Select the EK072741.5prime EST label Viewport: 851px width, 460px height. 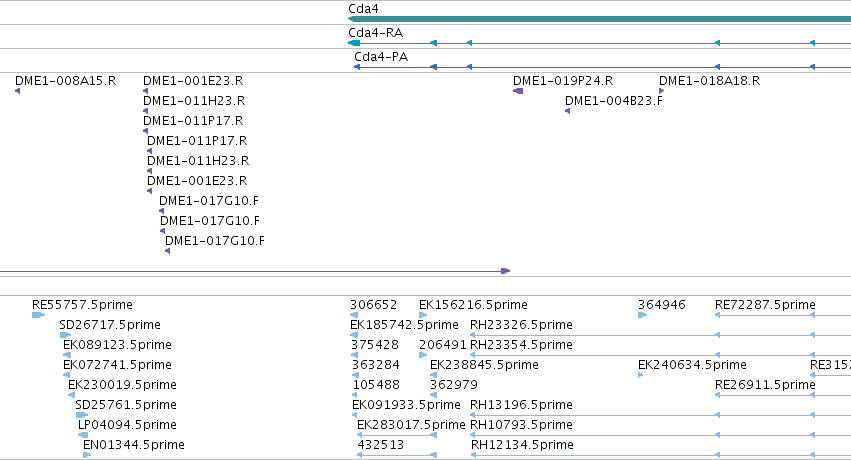pos(117,365)
